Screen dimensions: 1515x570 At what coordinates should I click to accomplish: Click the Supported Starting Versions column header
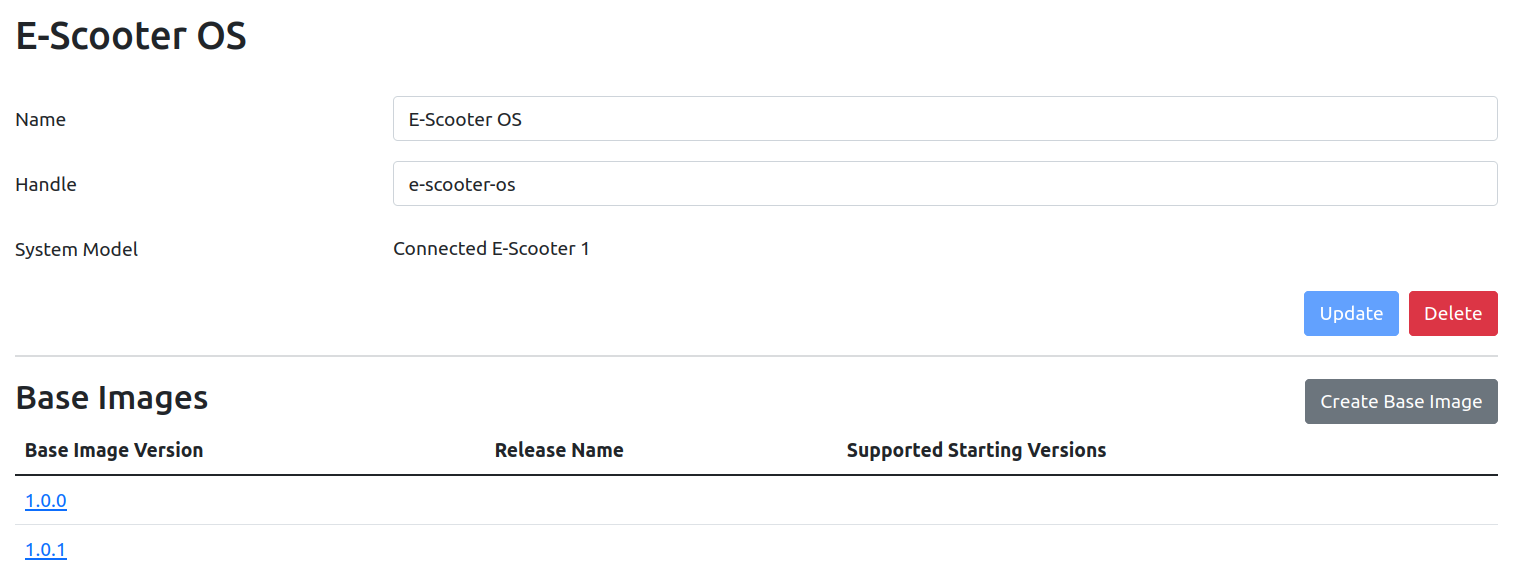[x=976, y=450]
